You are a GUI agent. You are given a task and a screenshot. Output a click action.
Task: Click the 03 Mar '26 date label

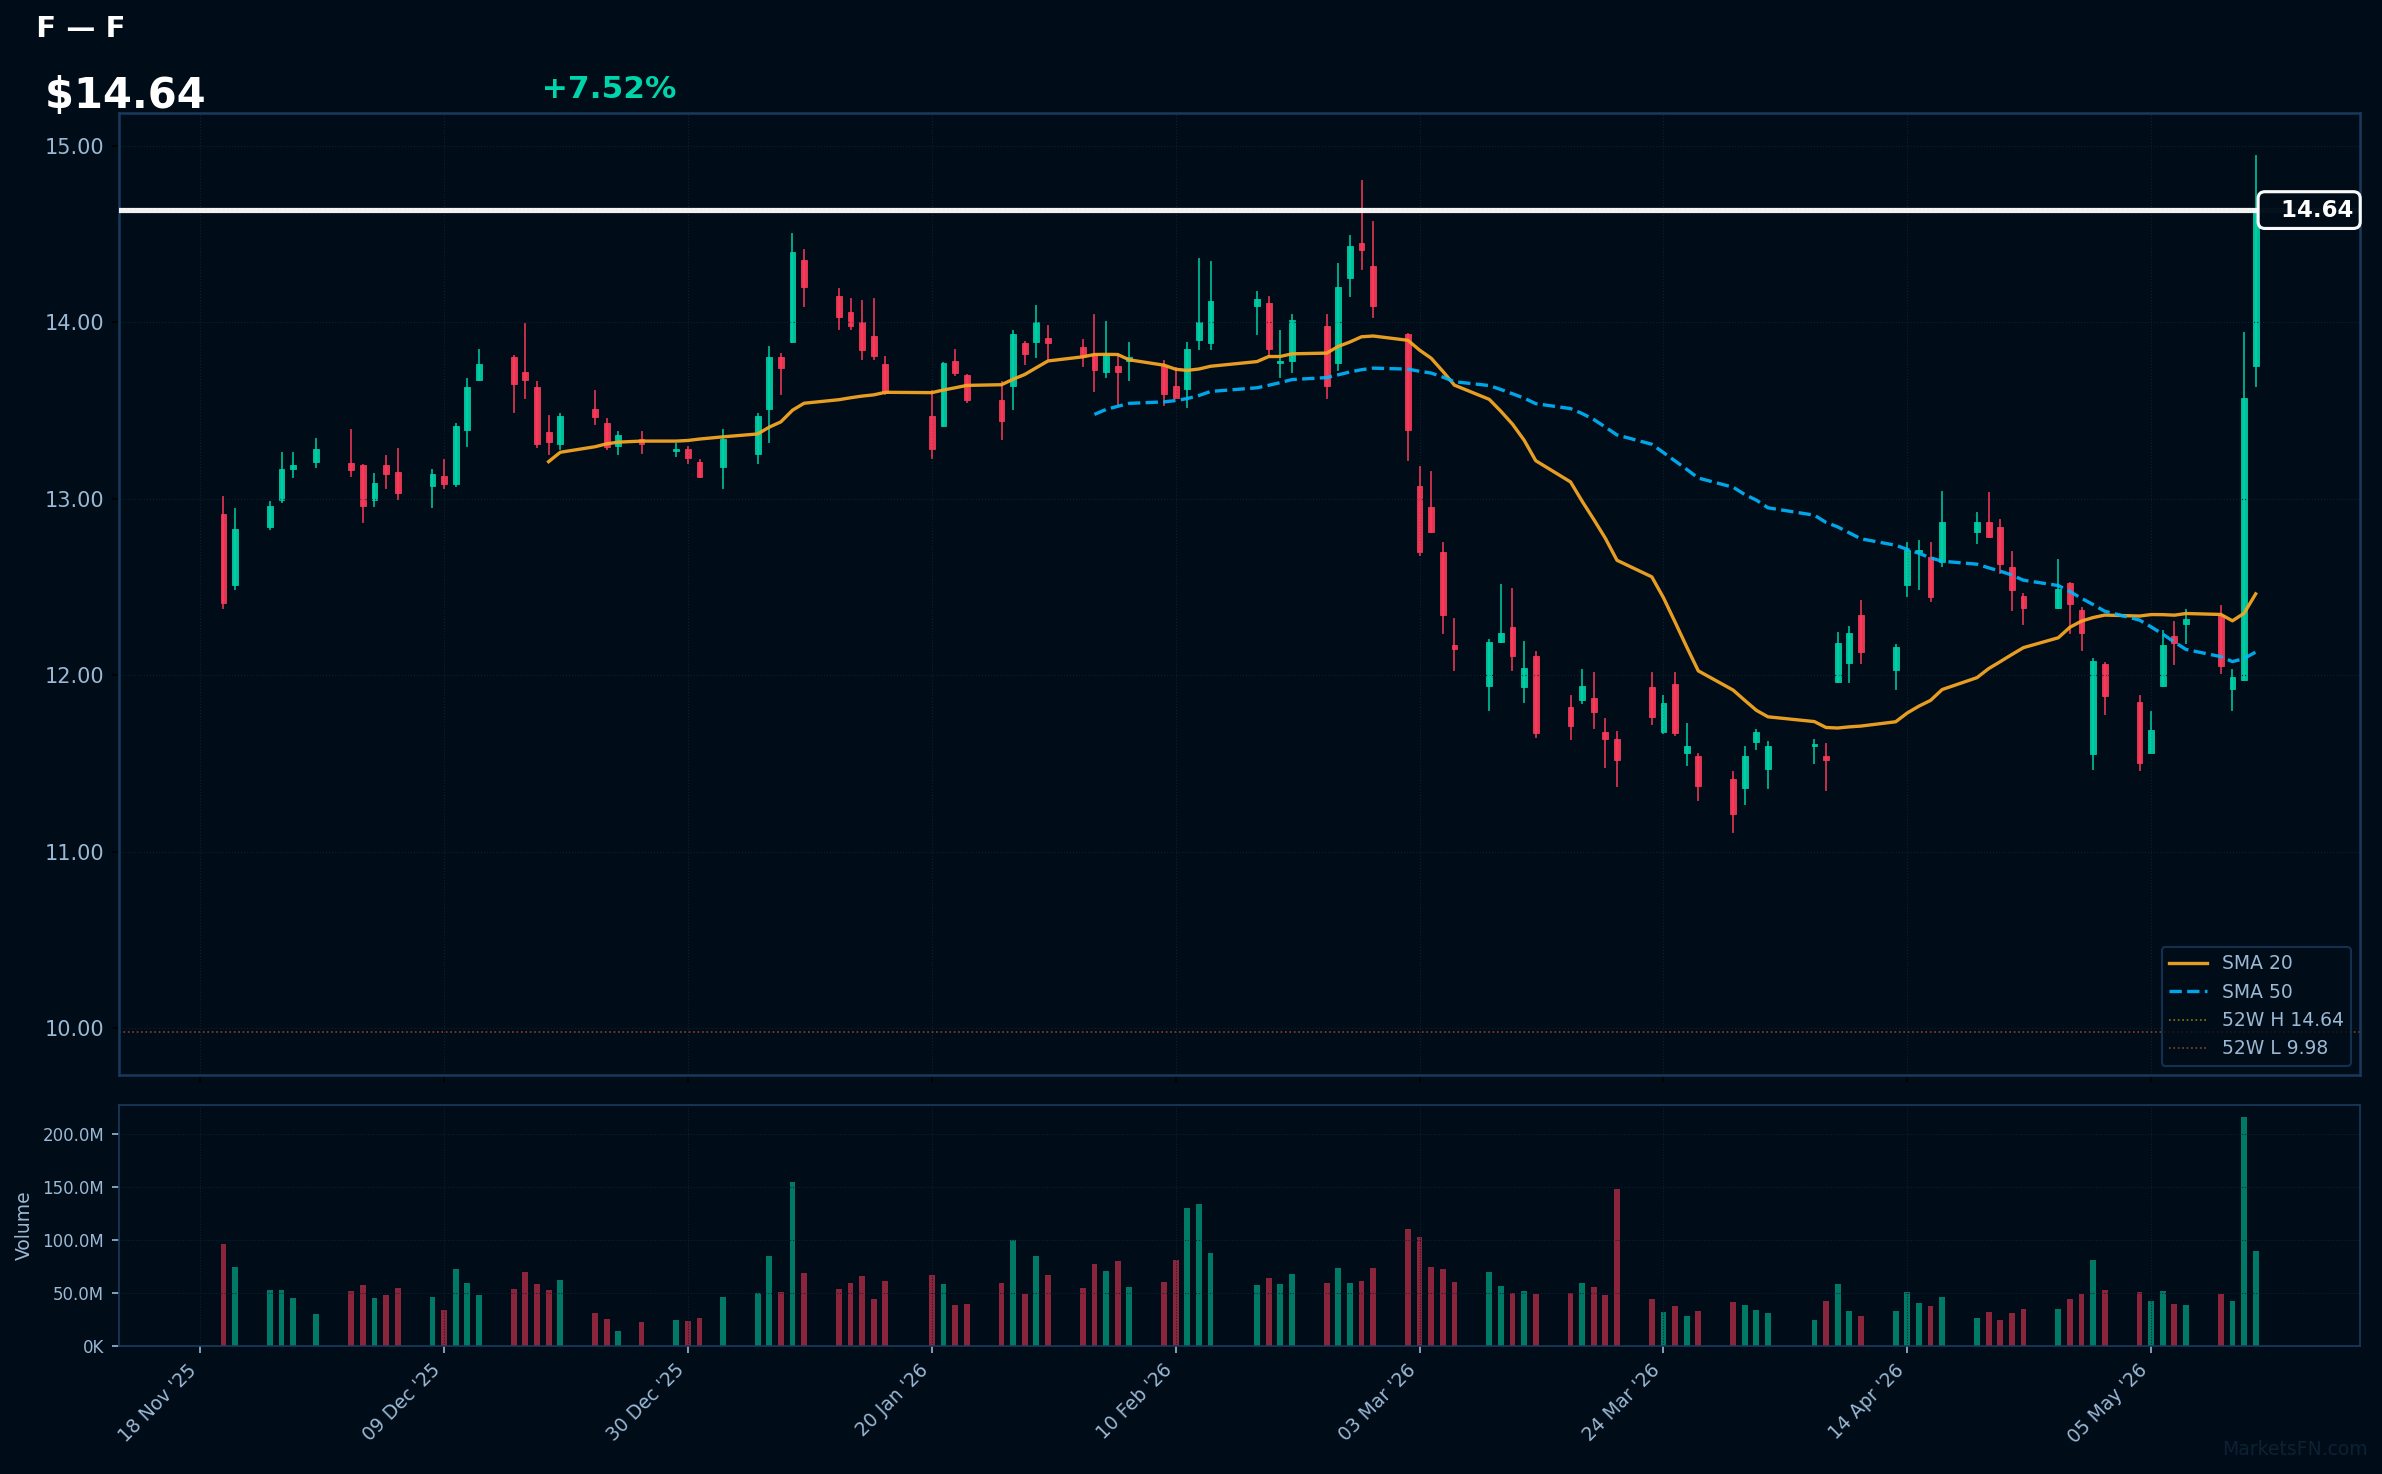[x=1377, y=1402]
